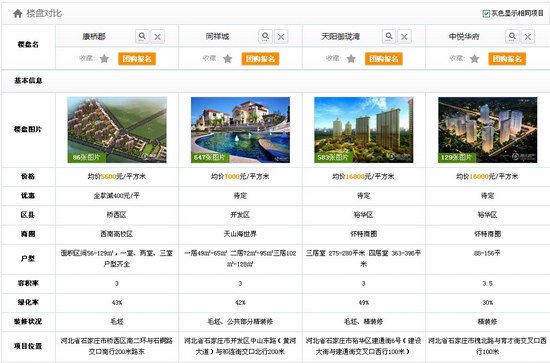Screen dimensions: 550x363
Task: Click the search icon for 同祥城
Action: pyautogui.click(x=266, y=36)
